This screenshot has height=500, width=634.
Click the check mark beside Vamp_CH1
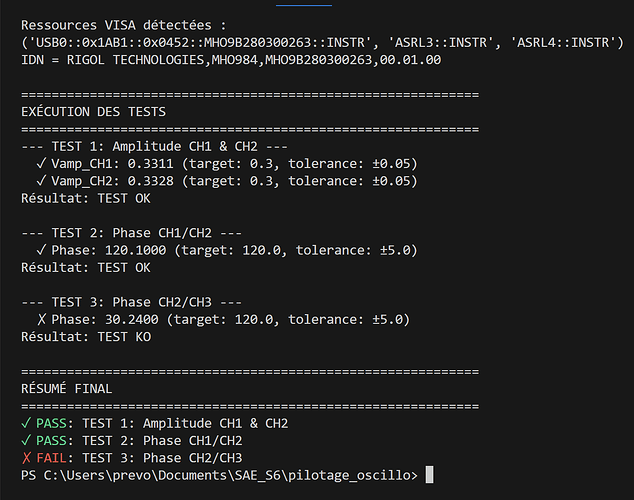pos(40,163)
